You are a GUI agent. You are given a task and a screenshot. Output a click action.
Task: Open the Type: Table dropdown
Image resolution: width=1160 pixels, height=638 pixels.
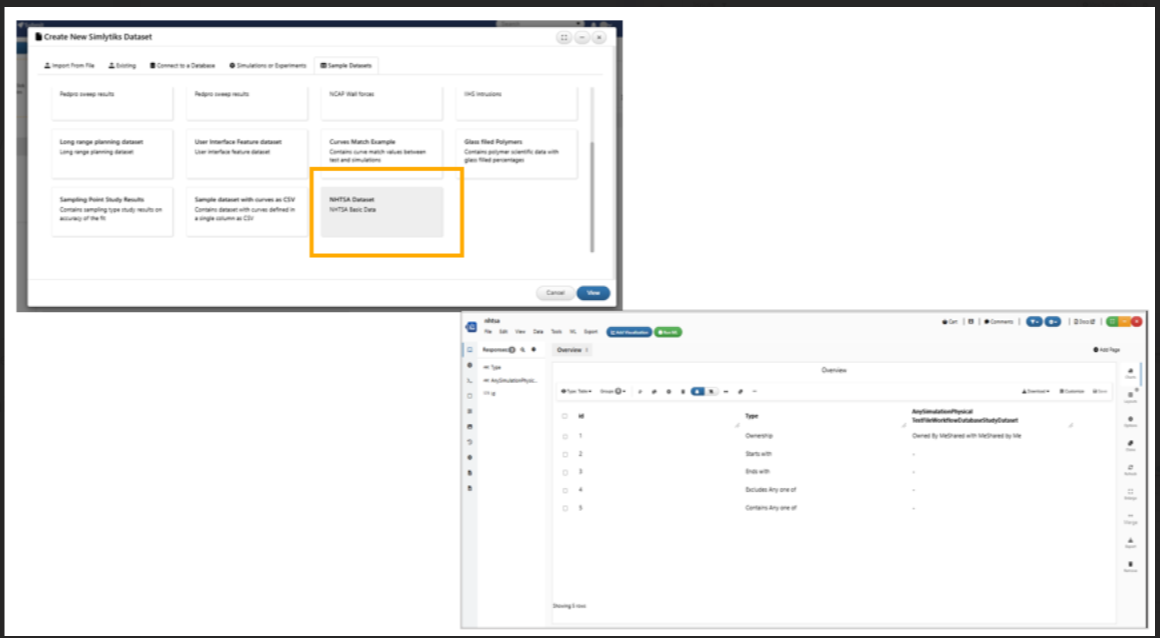(576, 392)
